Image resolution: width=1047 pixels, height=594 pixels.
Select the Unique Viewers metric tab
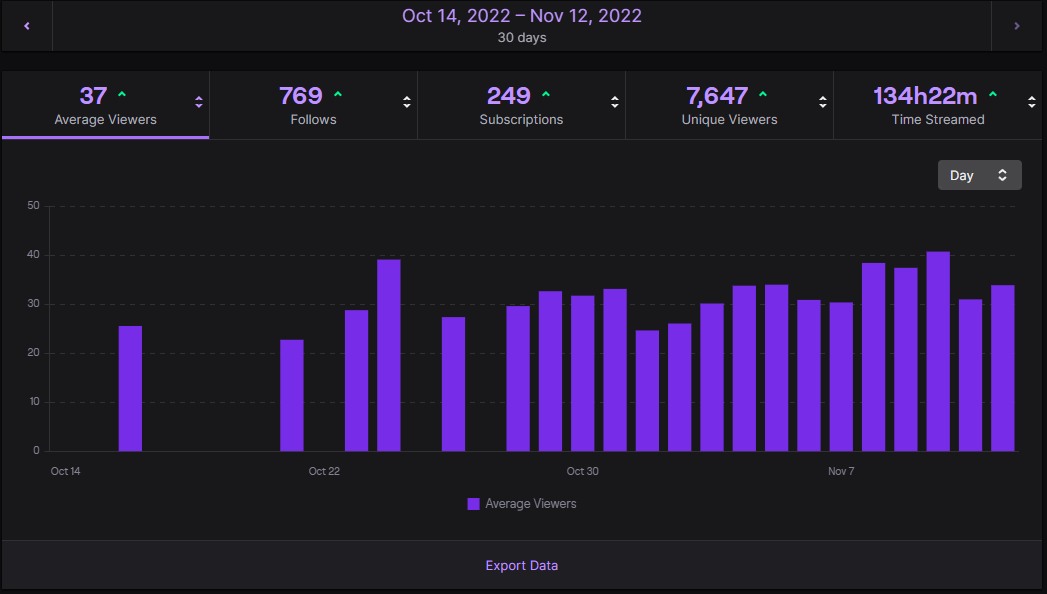click(x=729, y=105)
